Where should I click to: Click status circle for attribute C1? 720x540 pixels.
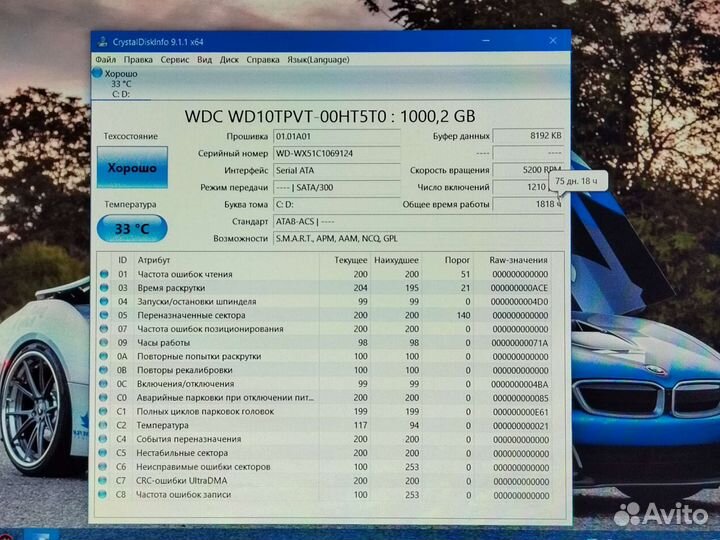103,411
